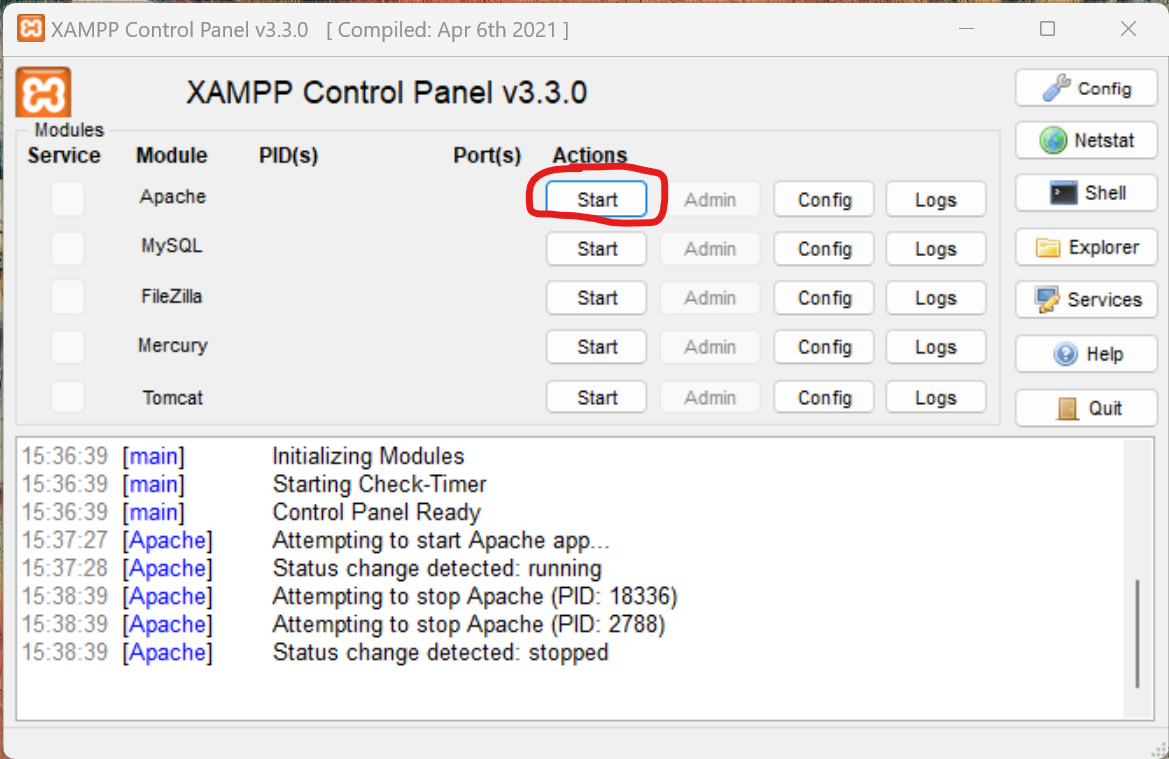Open Explorer via folder icon button

[1087, 247]
